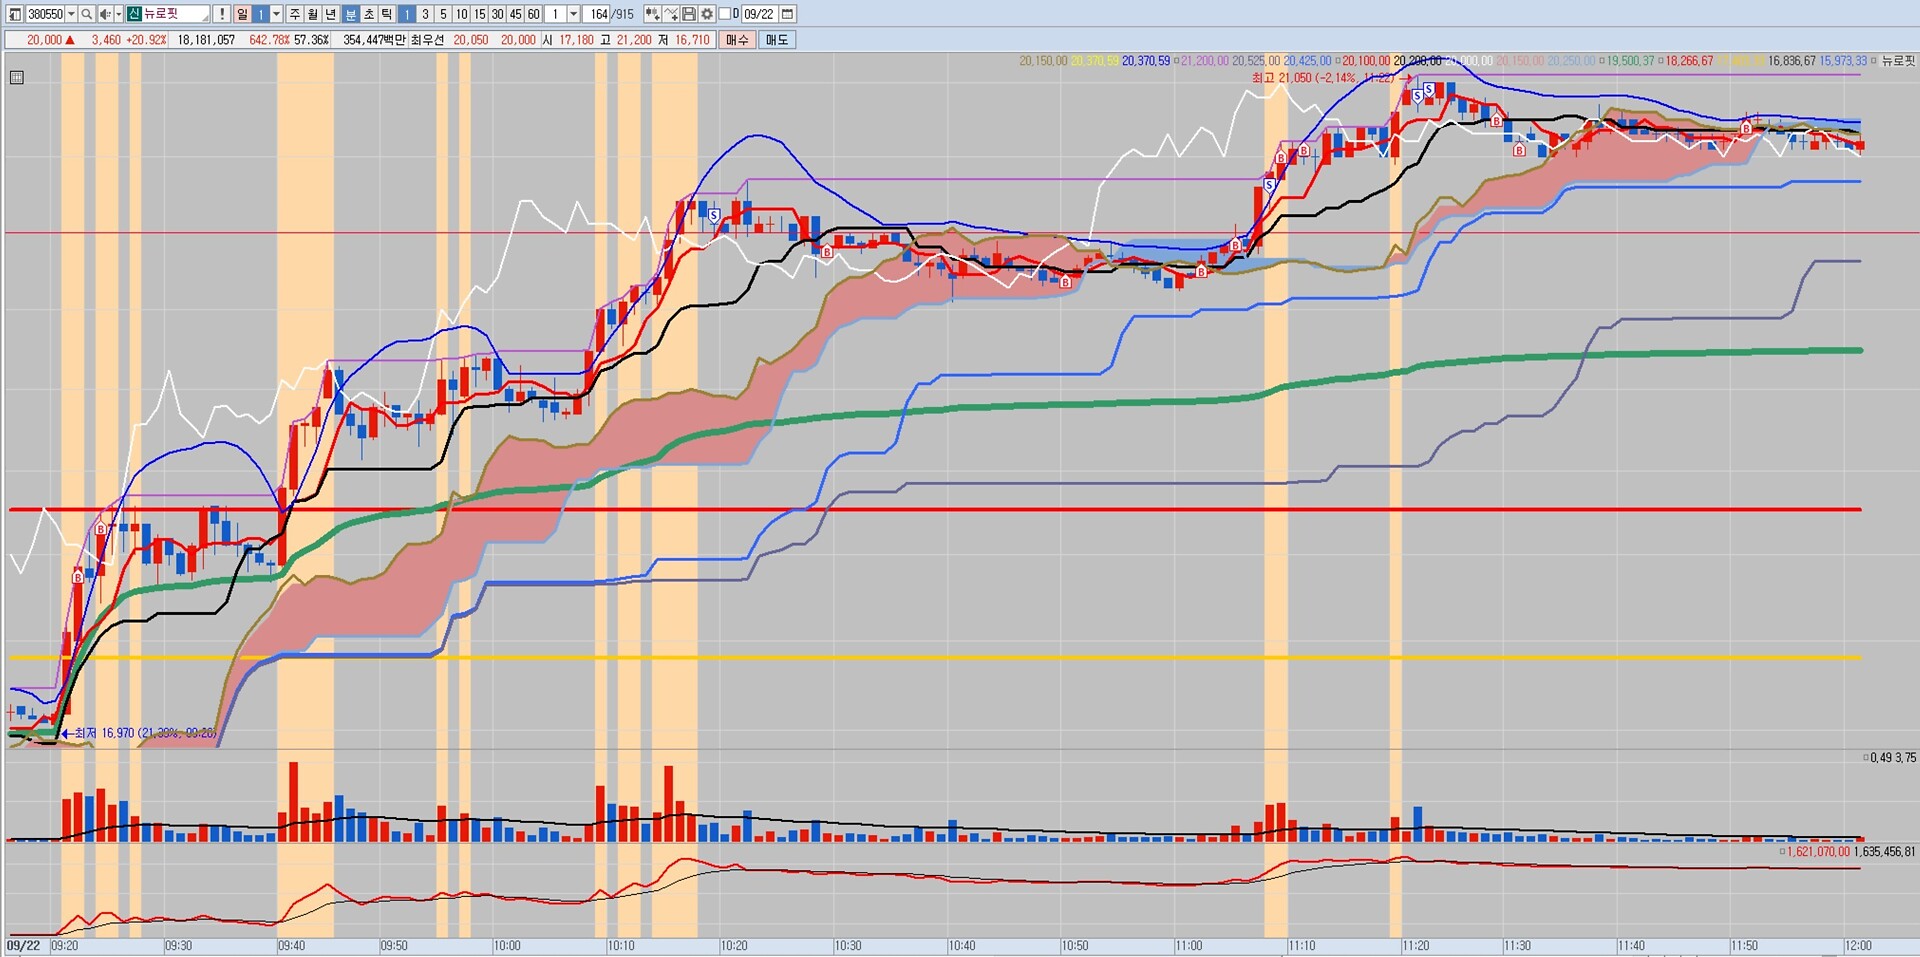1920x957 pixels.
Task: Choose the 5-minute interval
Action: pos(443,14)
